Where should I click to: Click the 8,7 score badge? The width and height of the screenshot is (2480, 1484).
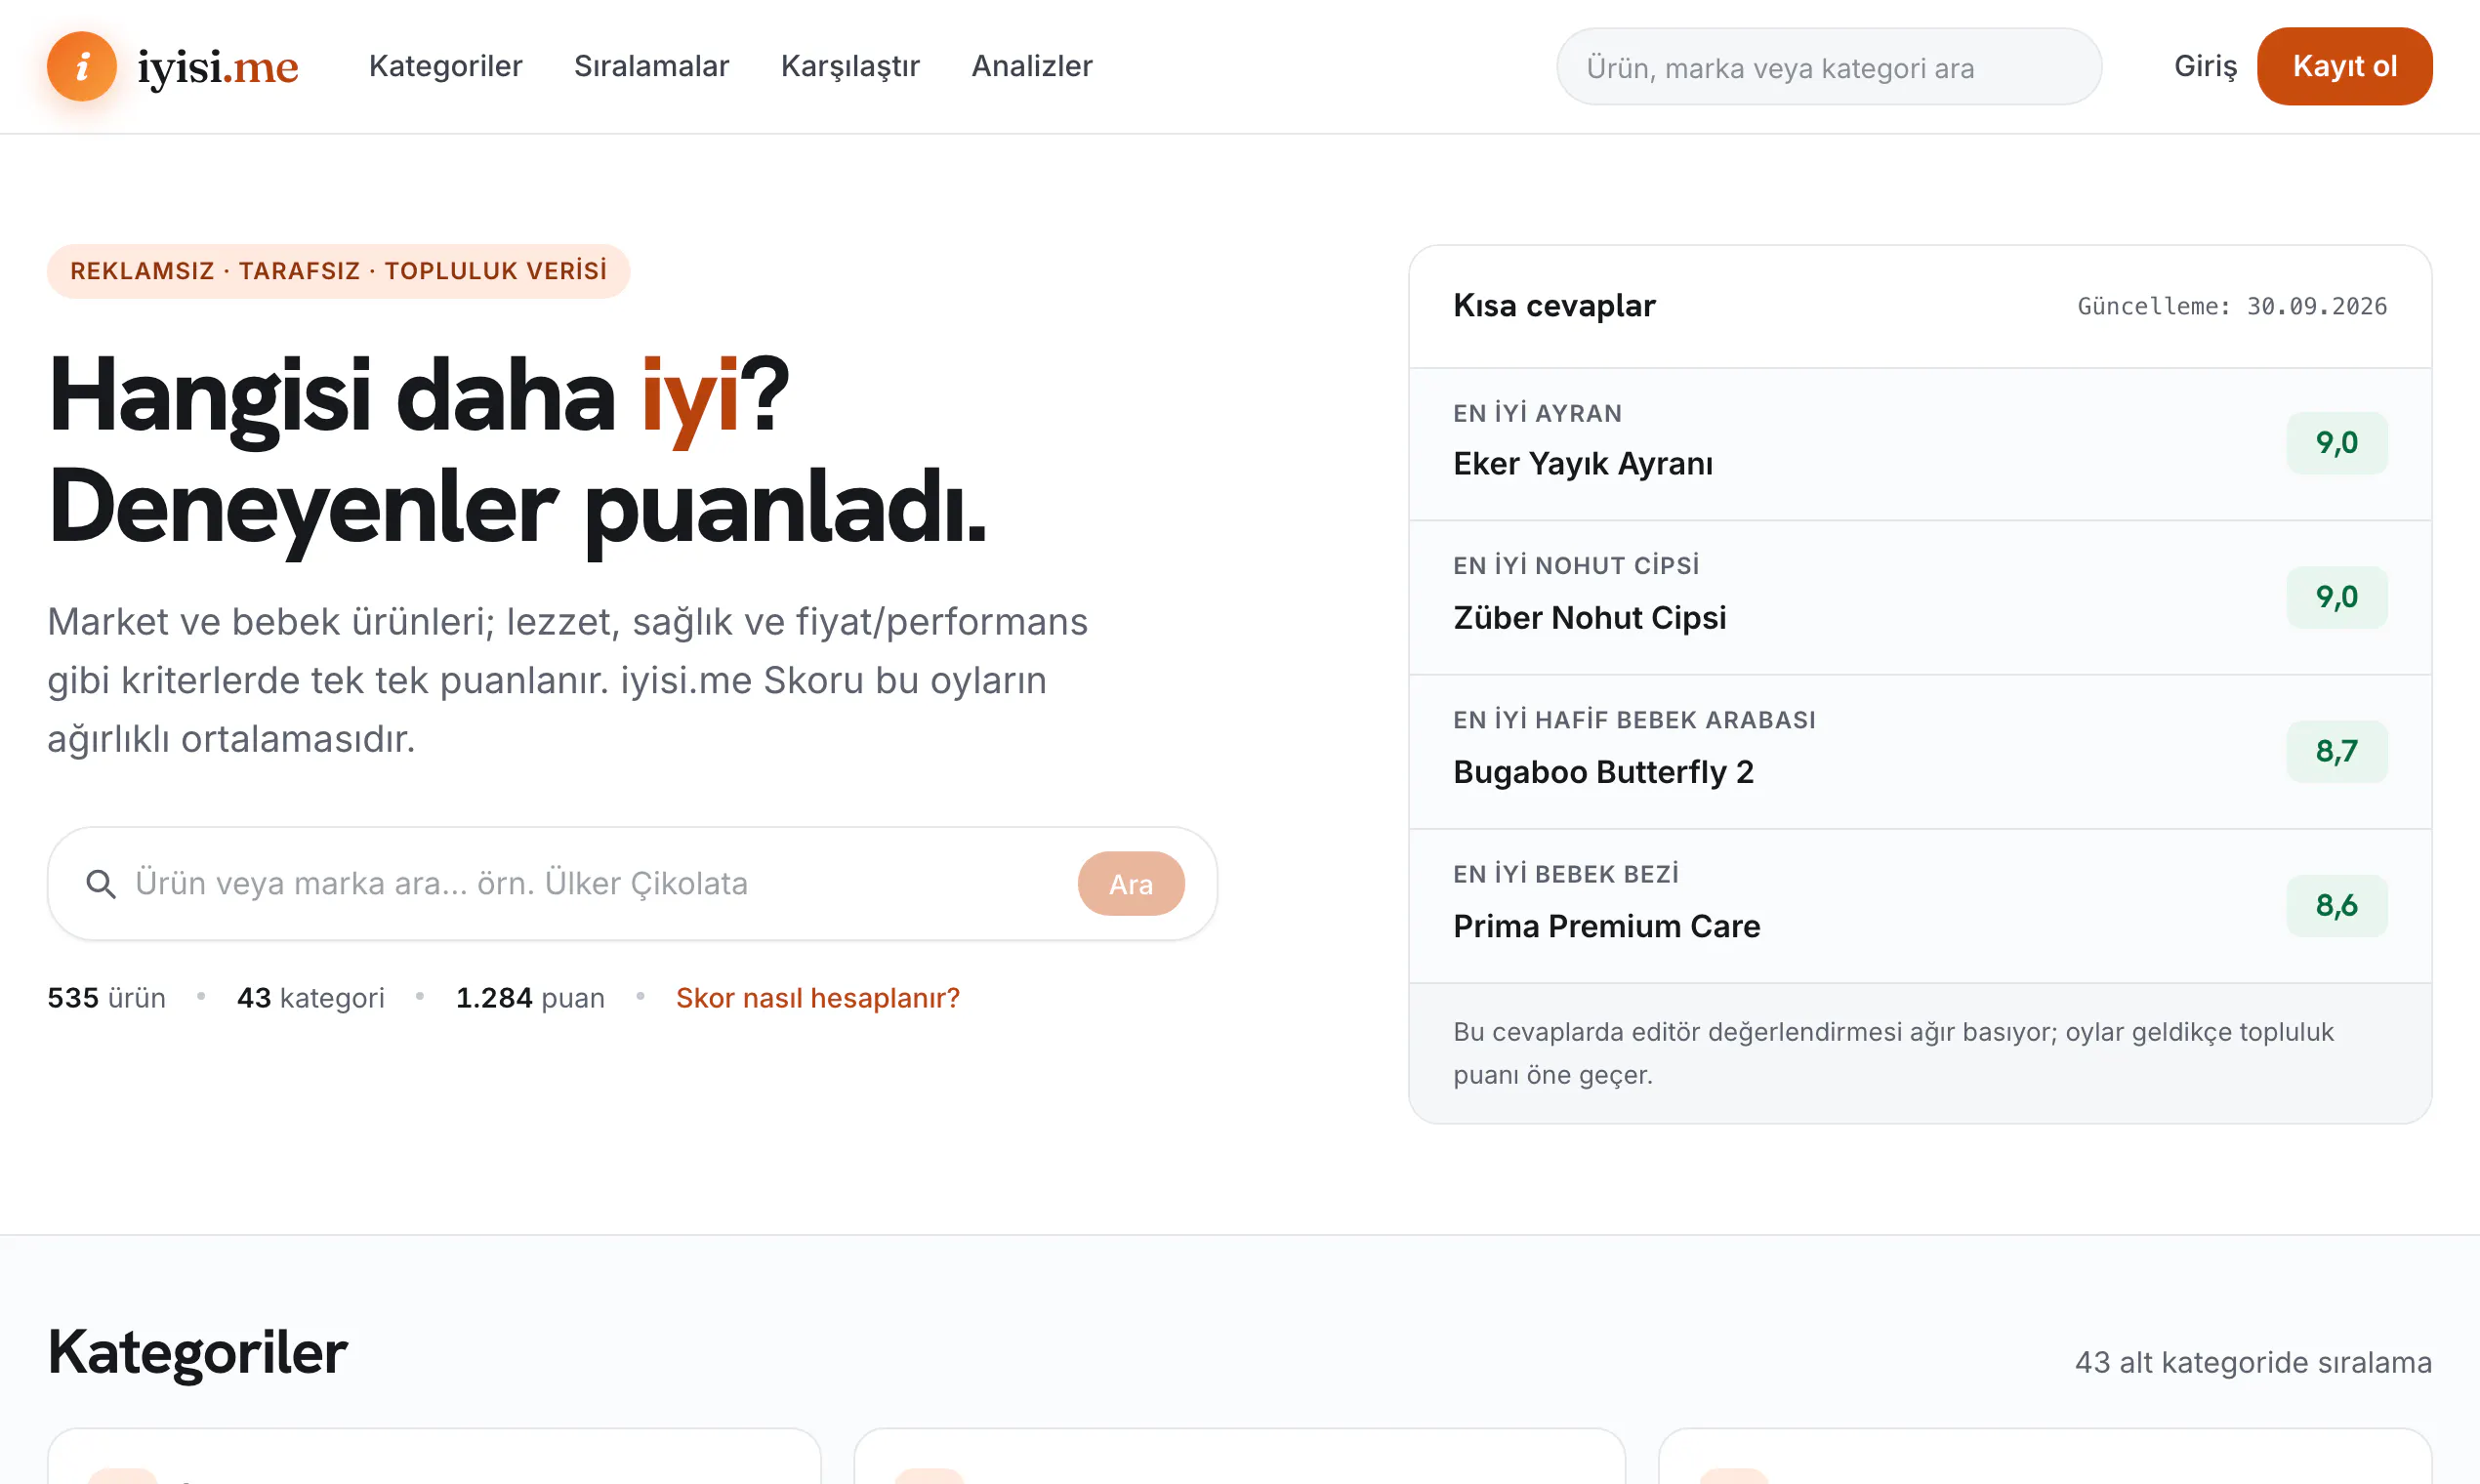click(2336, 751)
